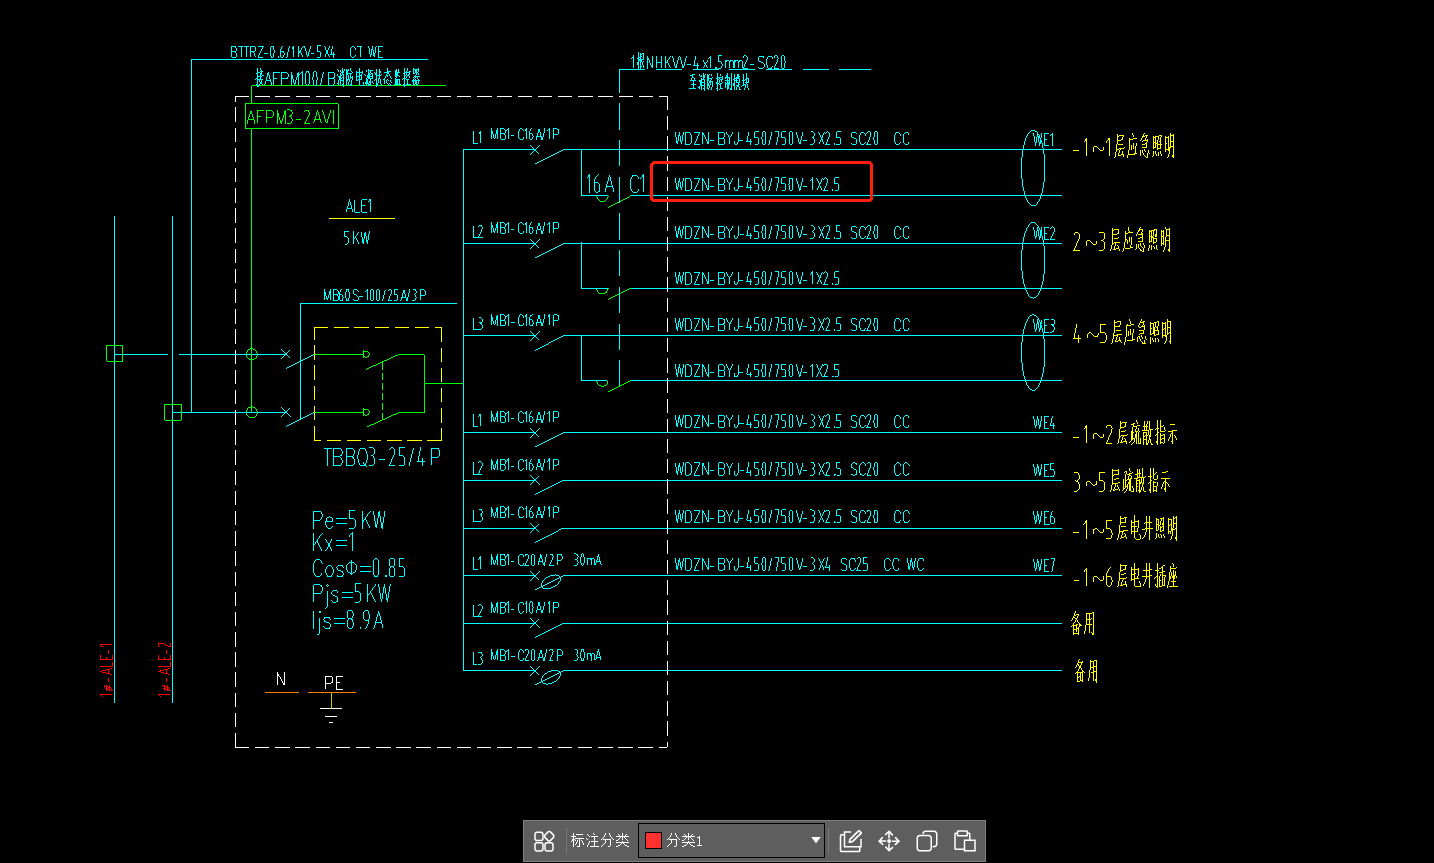The width and height of the screenshot is (1434, 863).
Task: Click the 5KW text under ALE1
Action: 357,238
